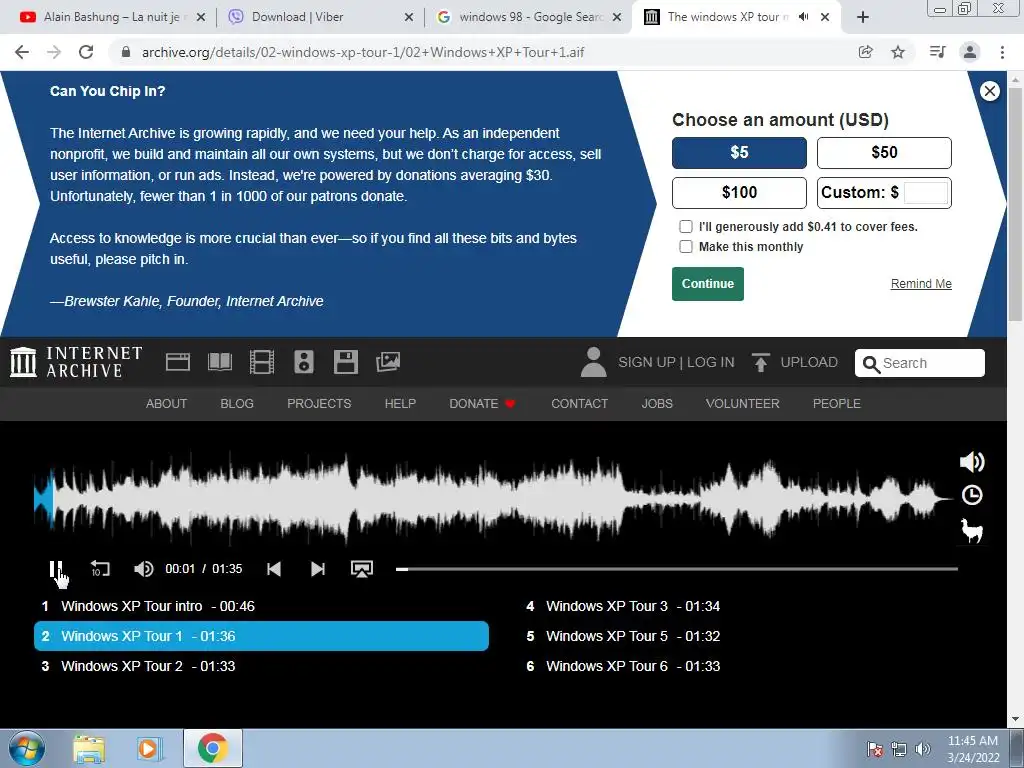Skip to the previous track

point(274,569)
